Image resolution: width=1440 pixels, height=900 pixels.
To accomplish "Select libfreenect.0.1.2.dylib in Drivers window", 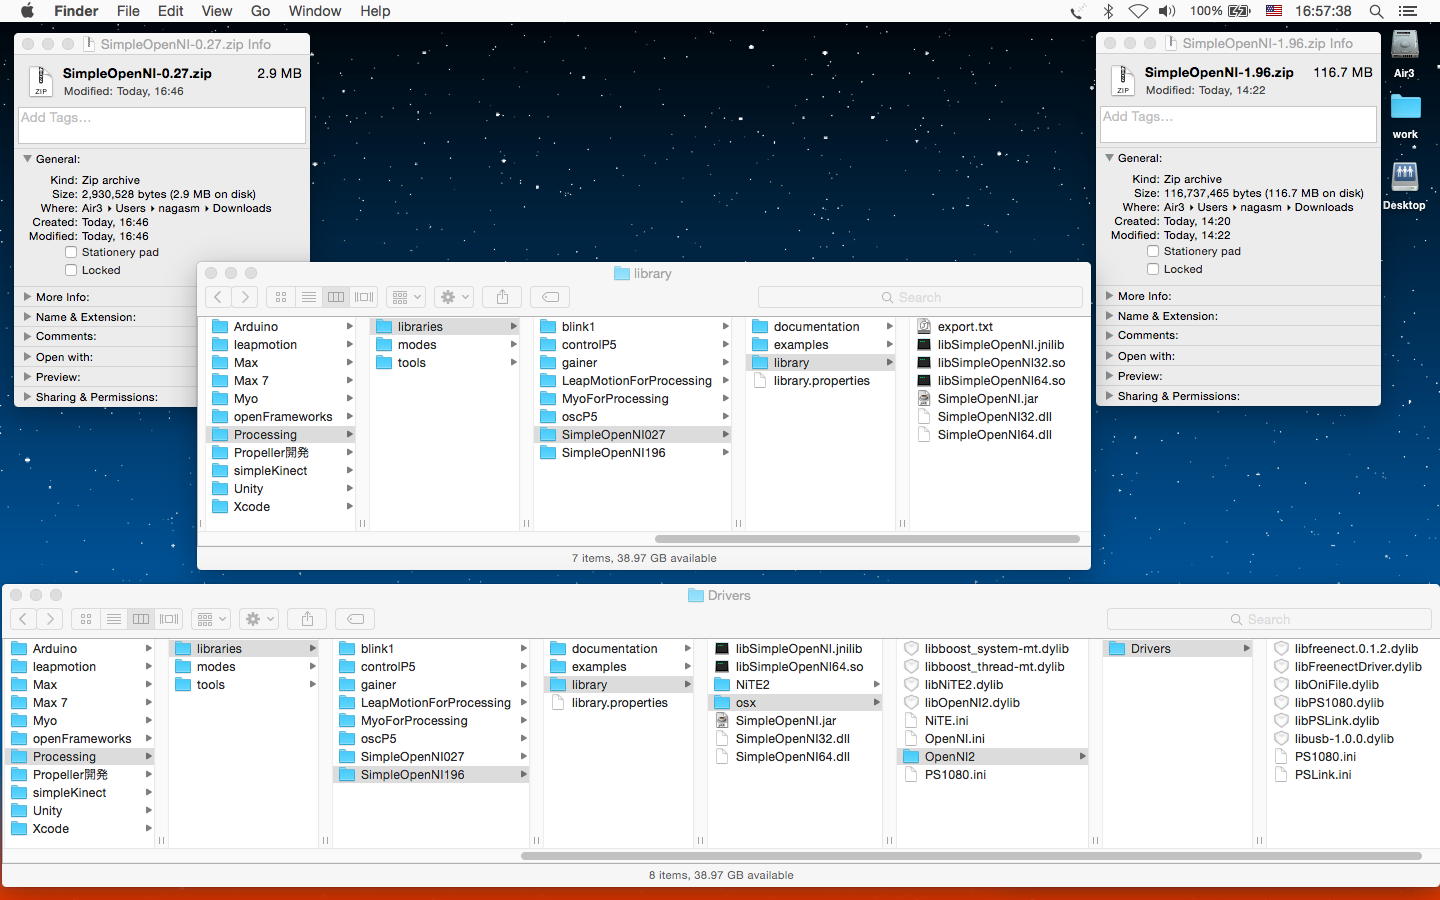I will point(1354,649).
